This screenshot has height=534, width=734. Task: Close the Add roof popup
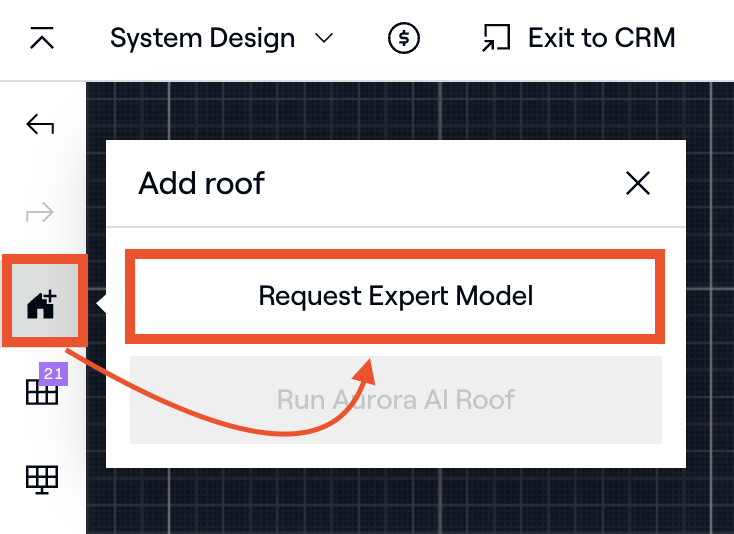coord(638,183)
